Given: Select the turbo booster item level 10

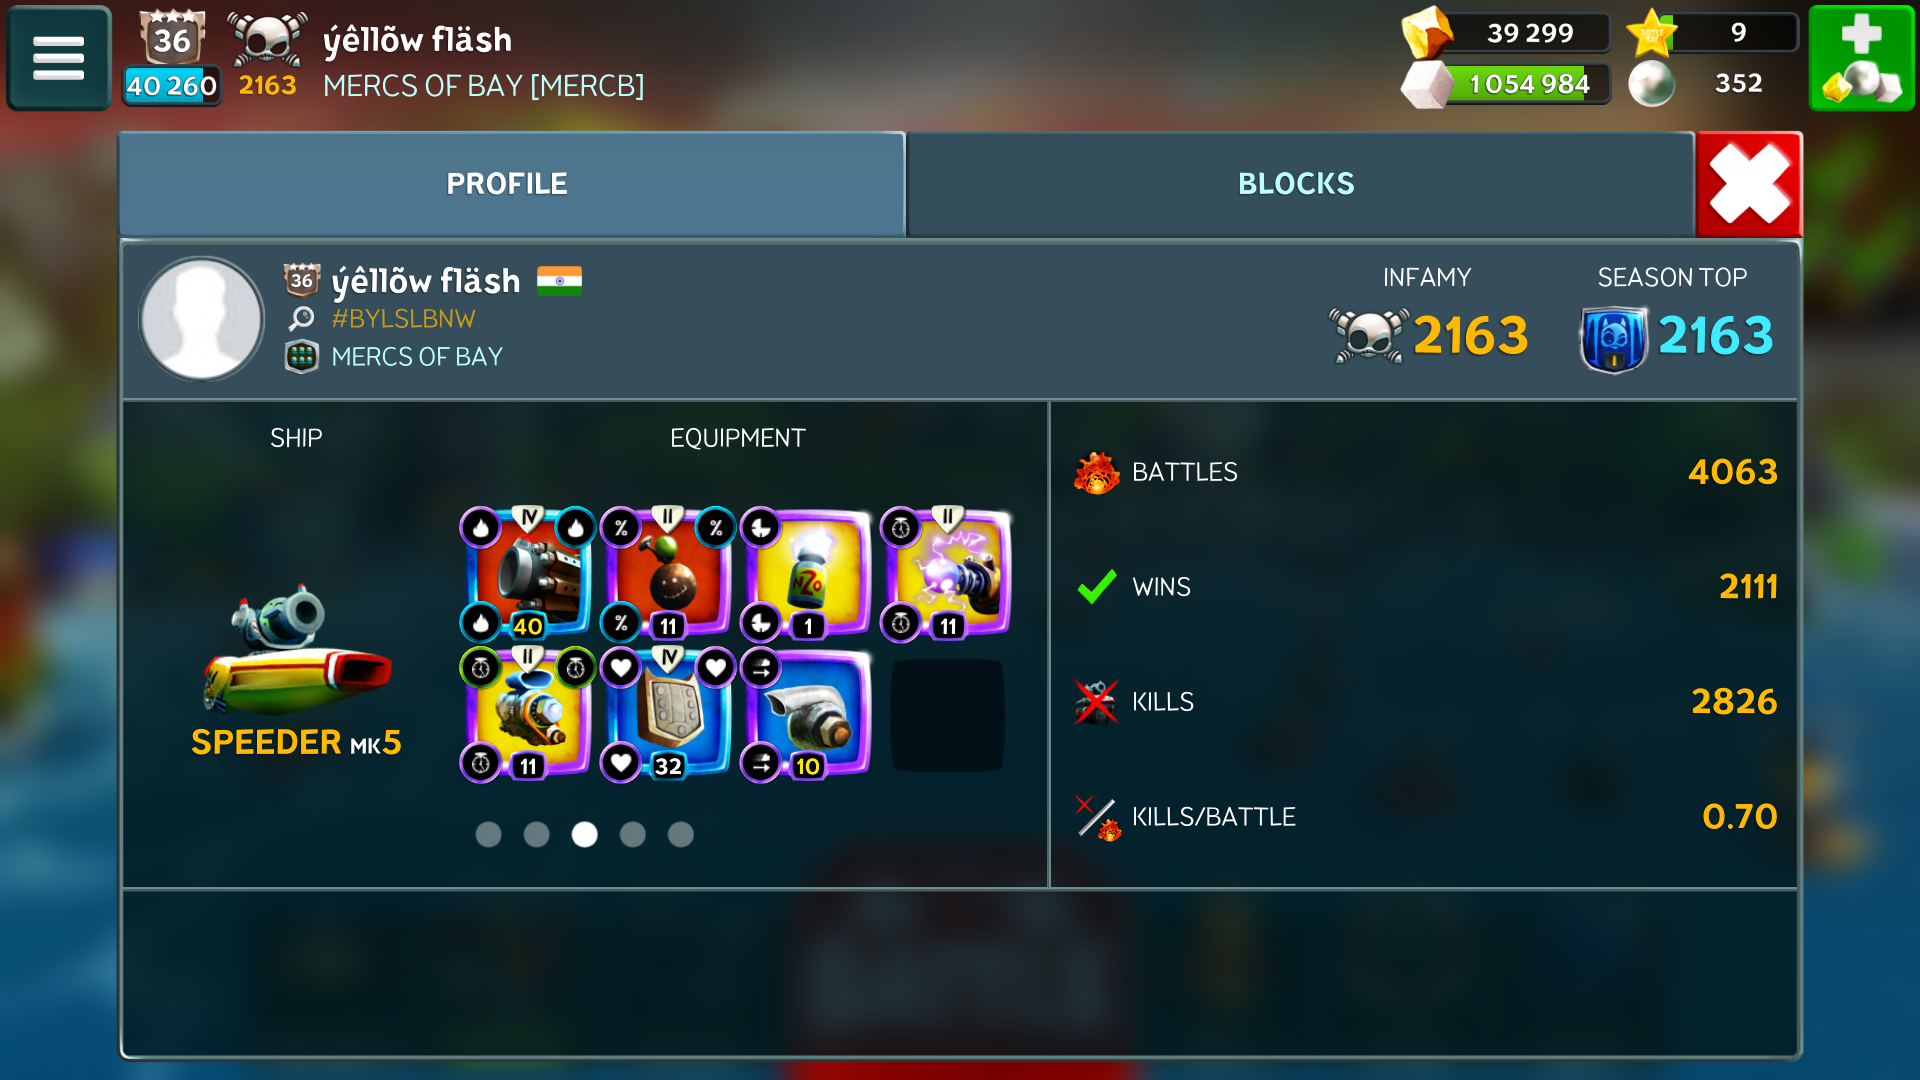Looking at the screenshot, I should 808,714.
